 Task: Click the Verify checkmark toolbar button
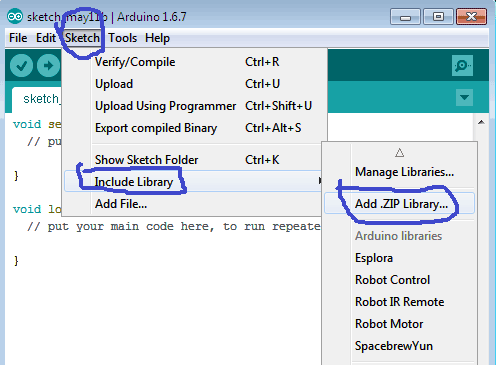[21, 65]
